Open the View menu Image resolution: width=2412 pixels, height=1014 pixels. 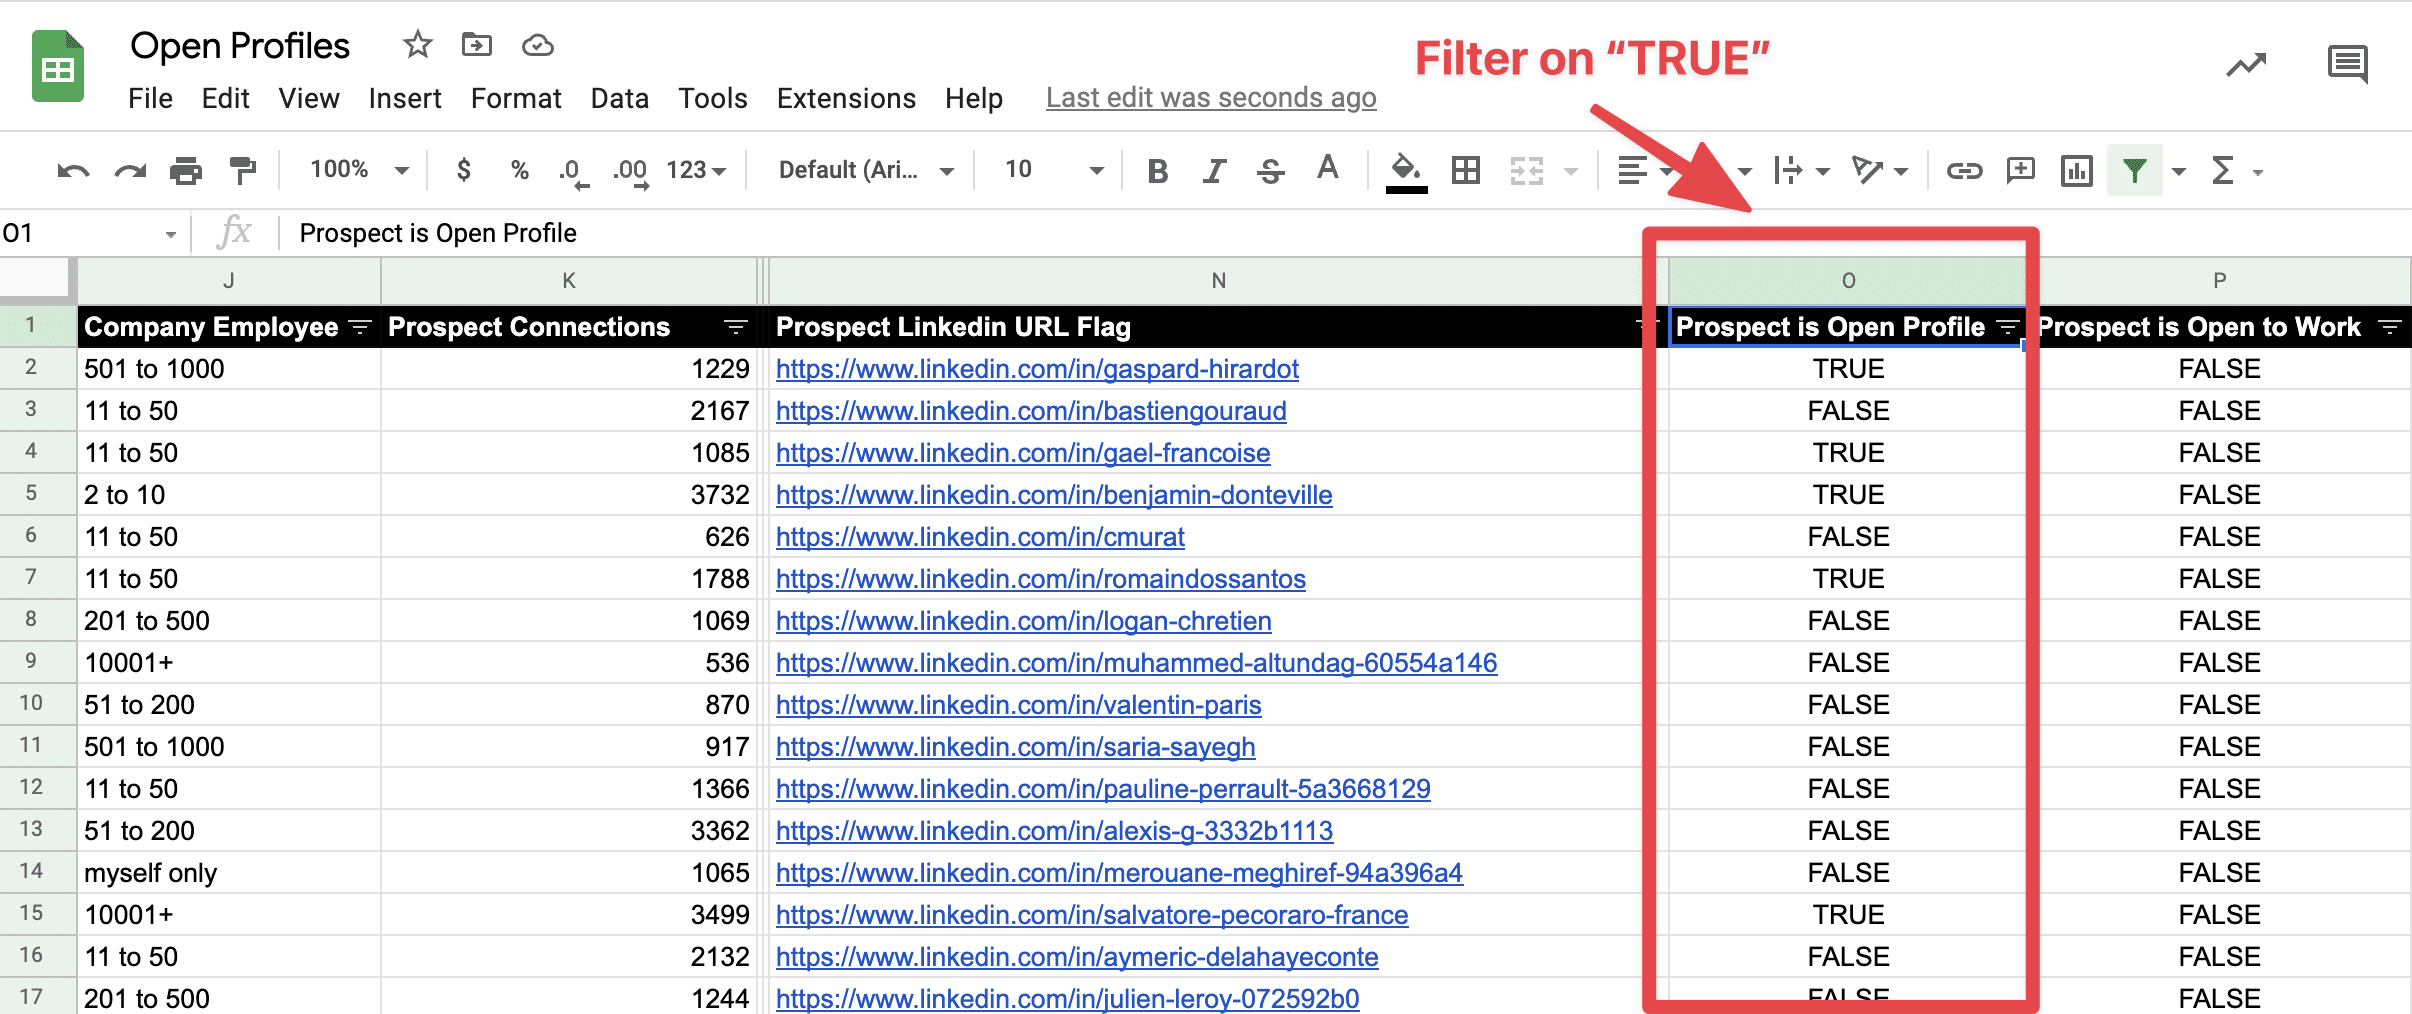[x=309, y=98]
